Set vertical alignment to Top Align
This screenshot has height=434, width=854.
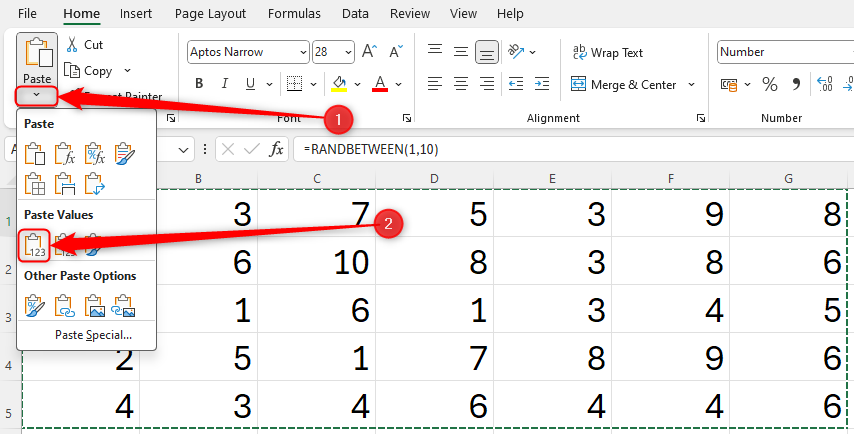[435, 52]
